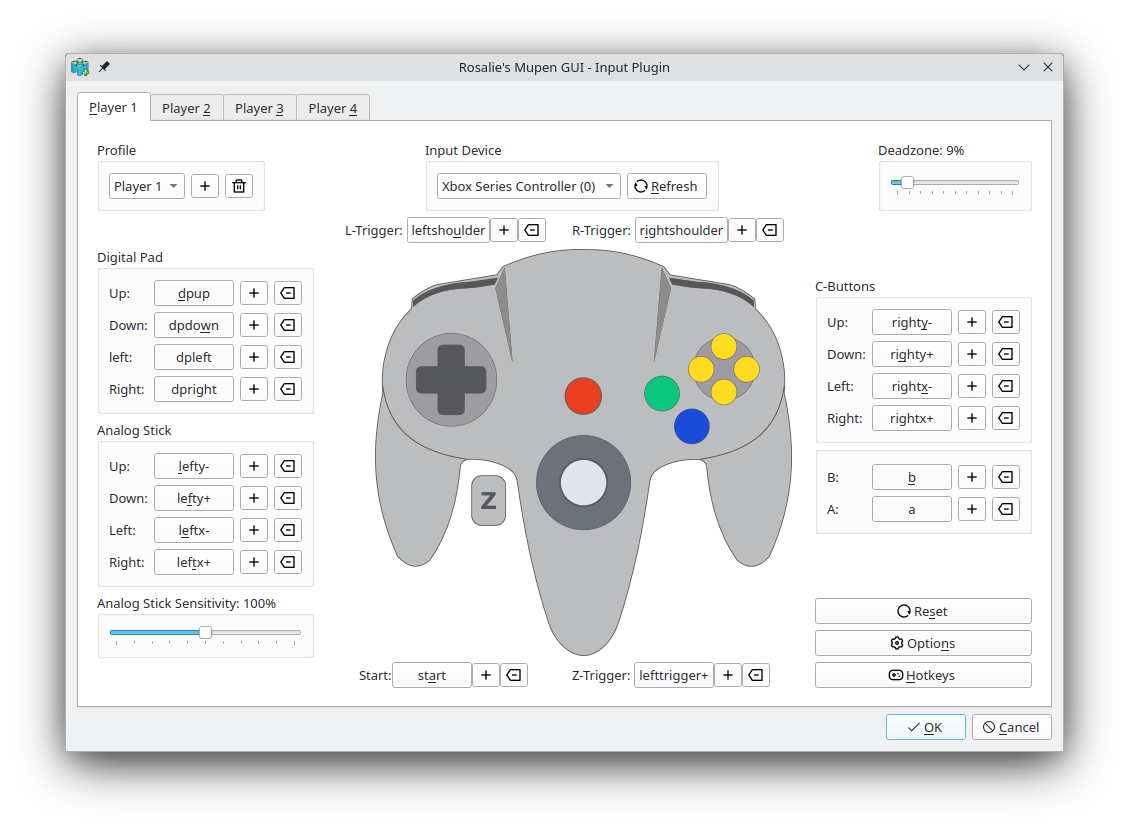Add a mapping for Z-Trigger

click(728, 675)
